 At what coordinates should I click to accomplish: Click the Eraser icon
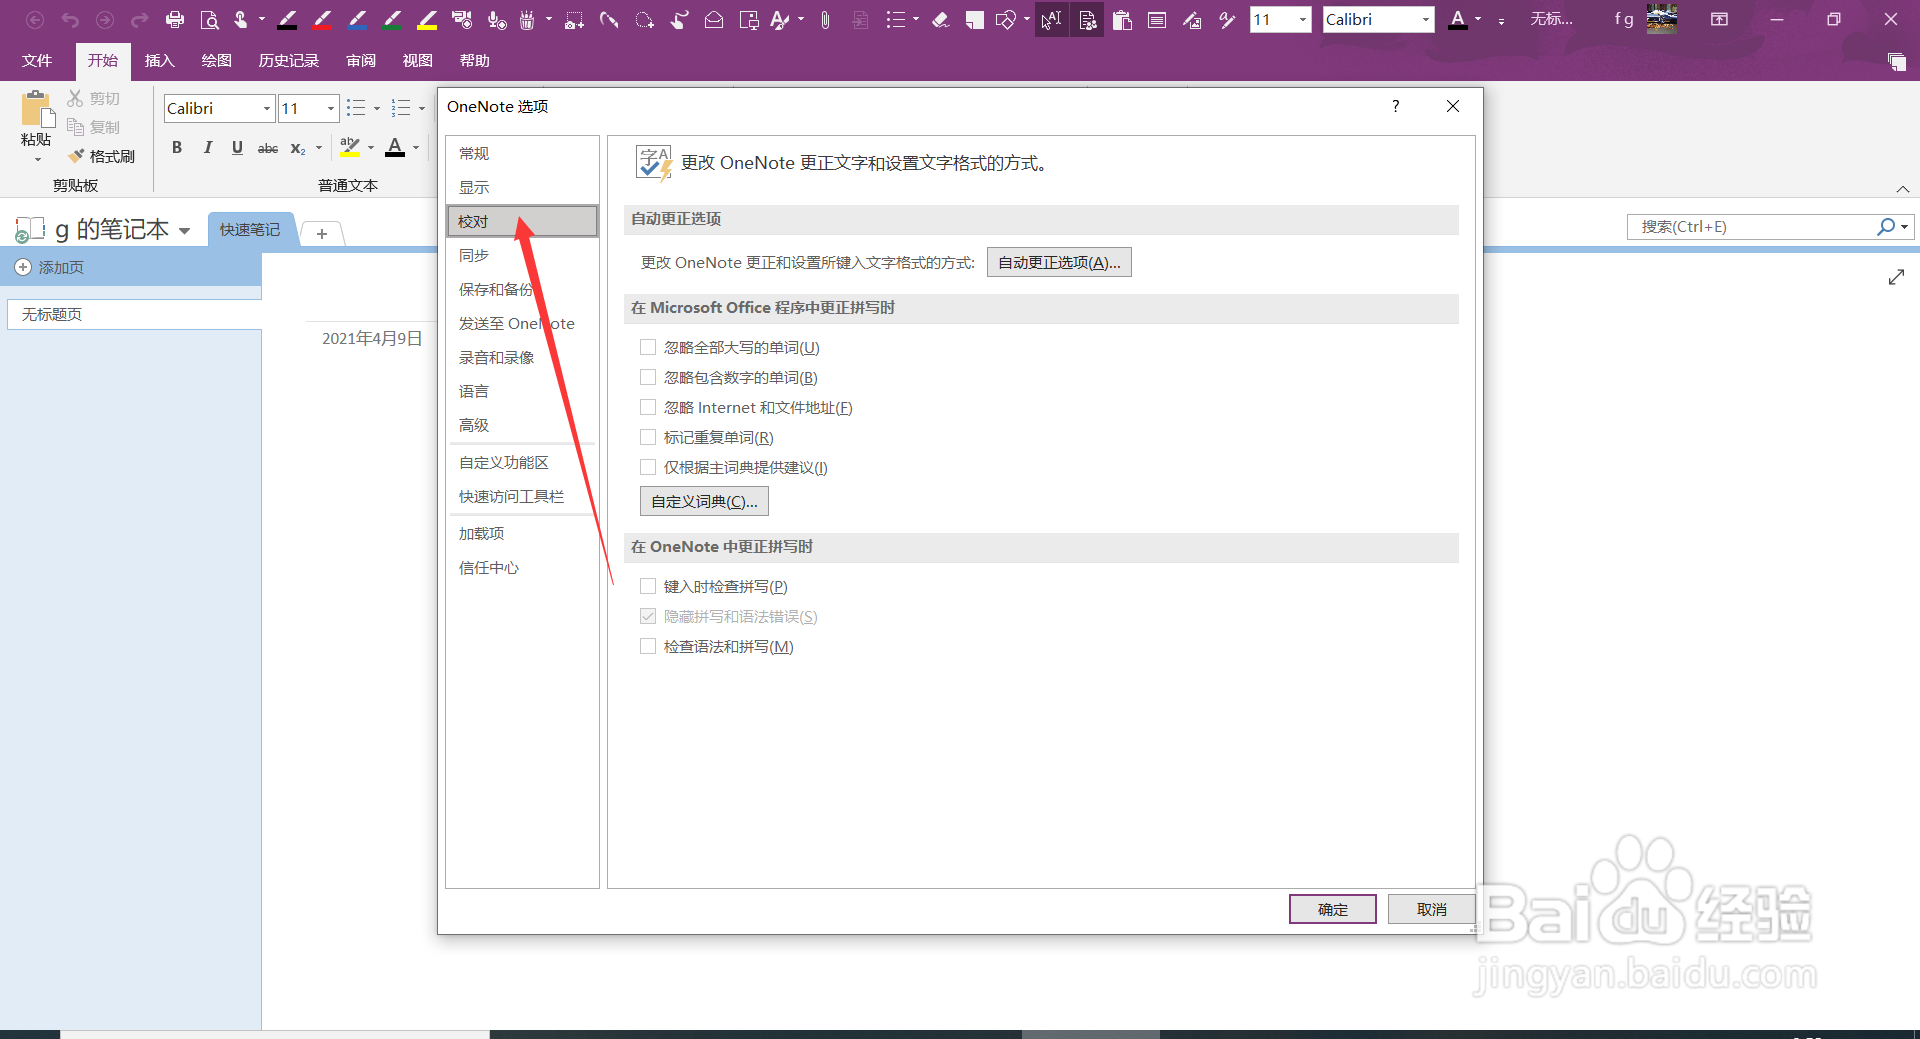click(x=940, y=19)
